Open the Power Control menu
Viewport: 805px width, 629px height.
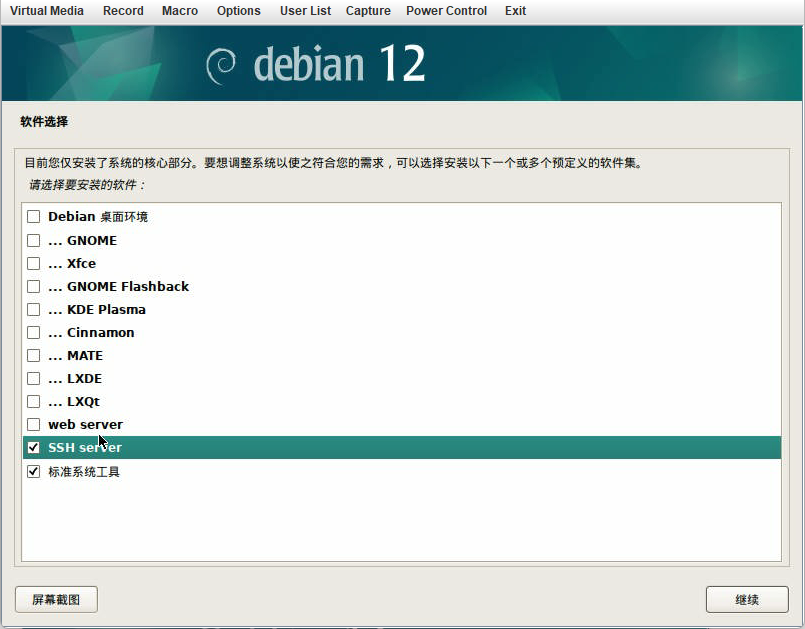[x=446, y=11]
